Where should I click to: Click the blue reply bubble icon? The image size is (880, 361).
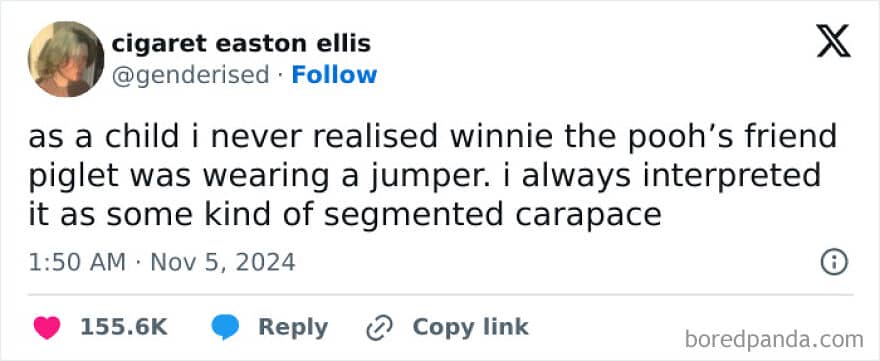(225, 328)
